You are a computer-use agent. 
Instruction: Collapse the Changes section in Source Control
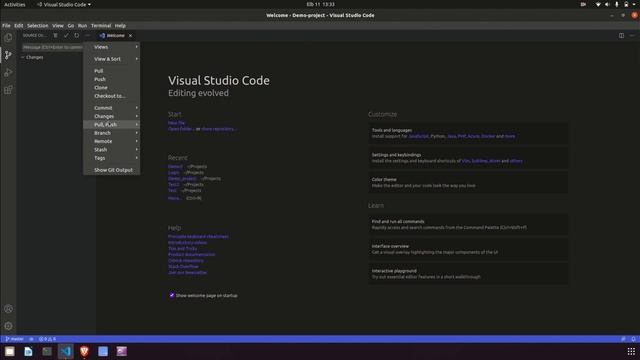pyautogui.click(x=33, y=58)
